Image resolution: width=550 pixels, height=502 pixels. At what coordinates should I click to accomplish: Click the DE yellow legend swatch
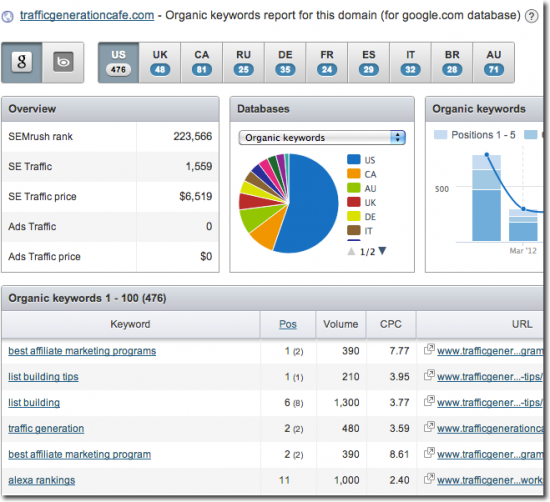[x=354, y=216]
